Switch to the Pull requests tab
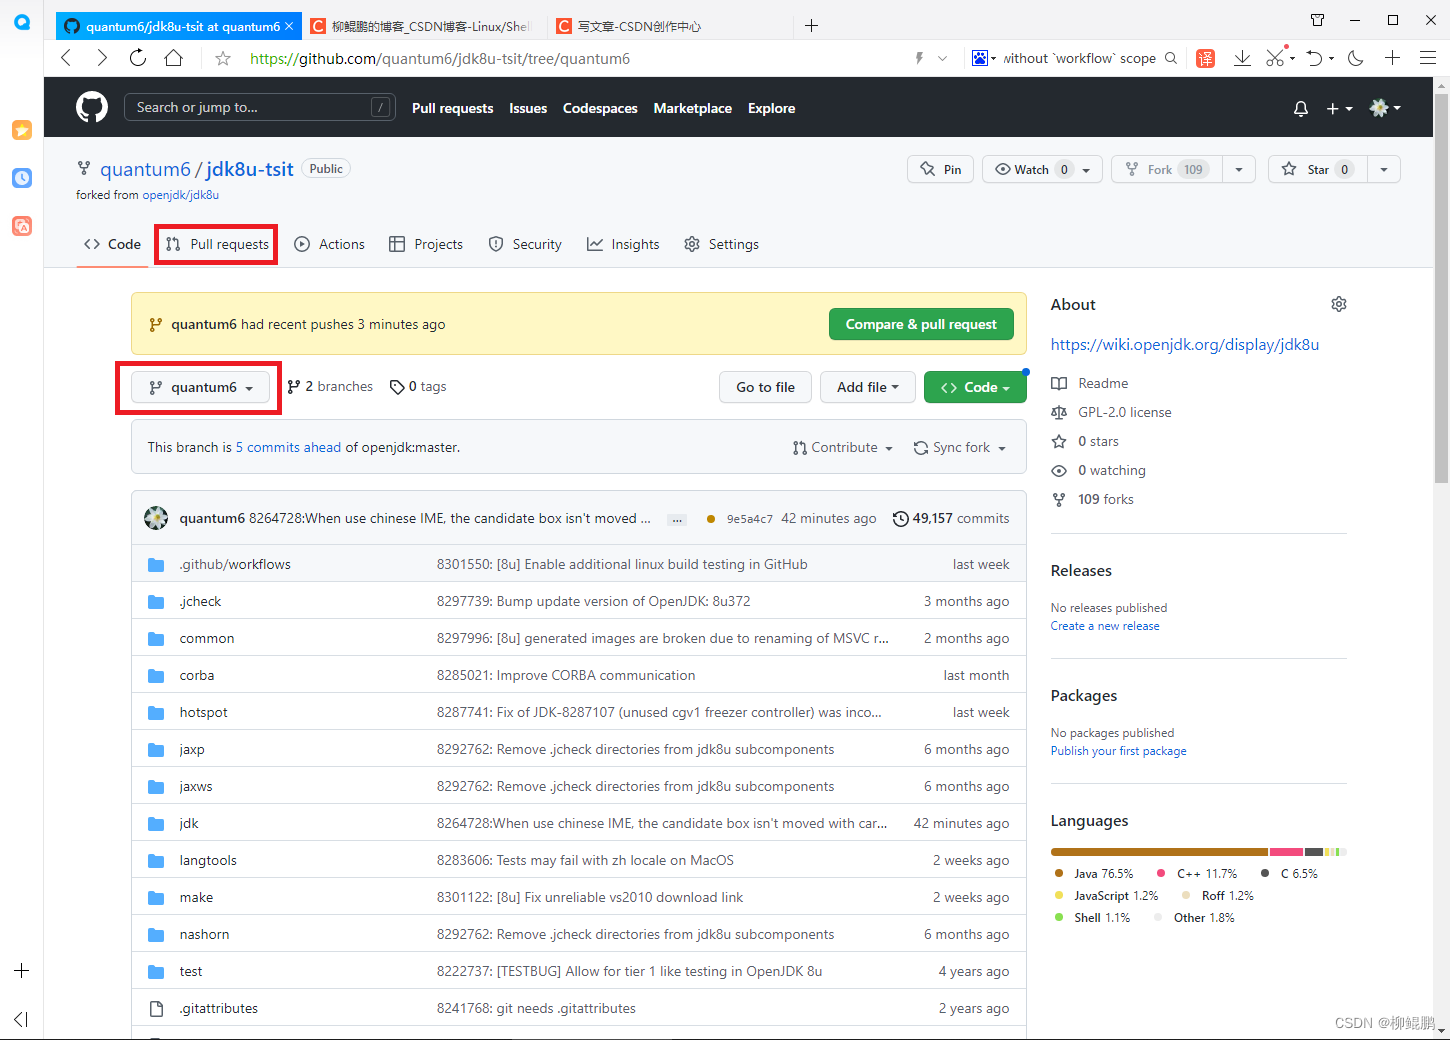 [x=215, y=244]
